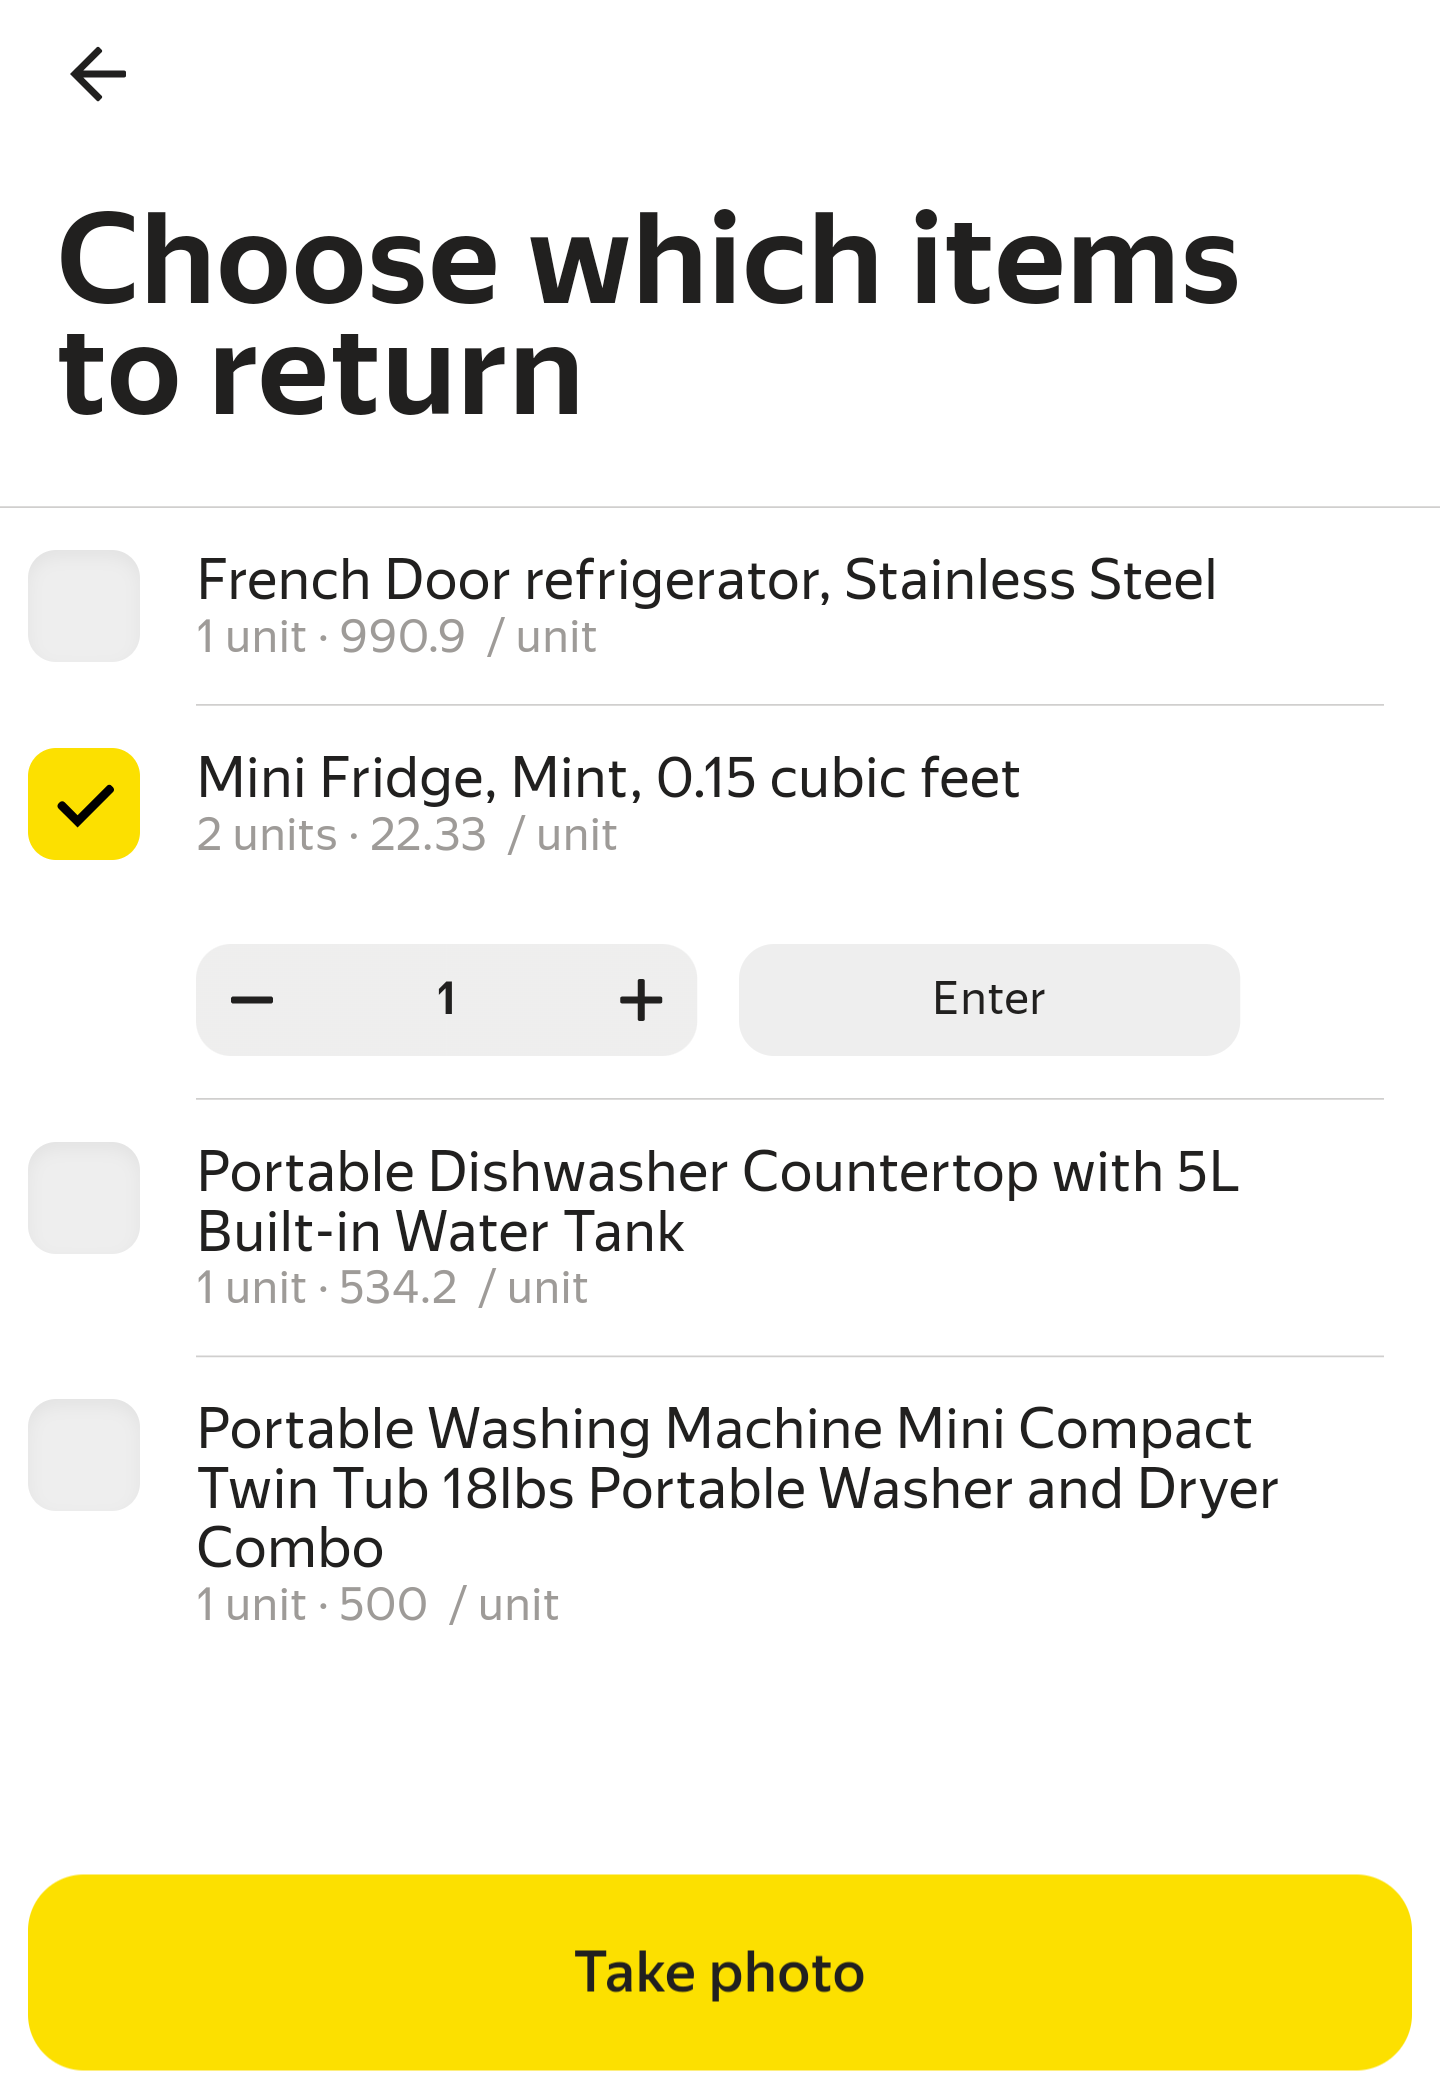Decrease Mini Fridge return quantity with minus
This screenshot has height=2100, width=1440.
click(x=252, y=1000)
